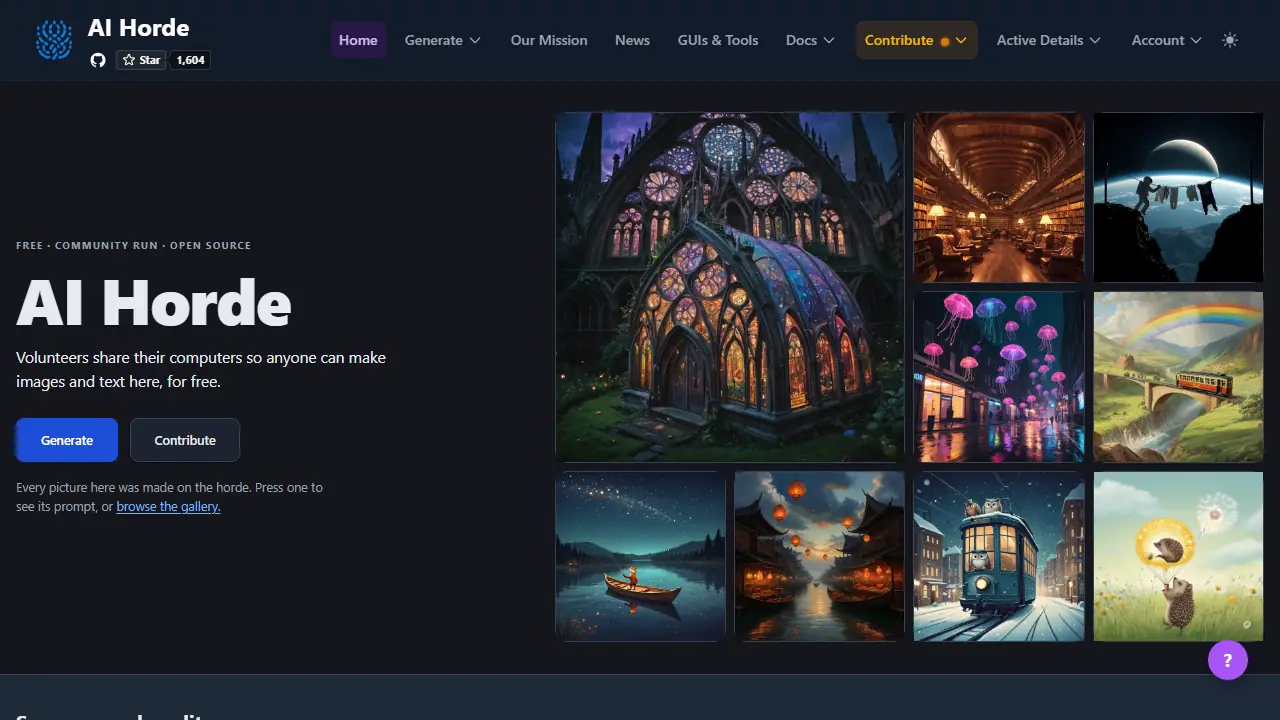Expand the Generate dropdown menu
This screenshot has height=720, width=1280.
[x=443, y=40]
